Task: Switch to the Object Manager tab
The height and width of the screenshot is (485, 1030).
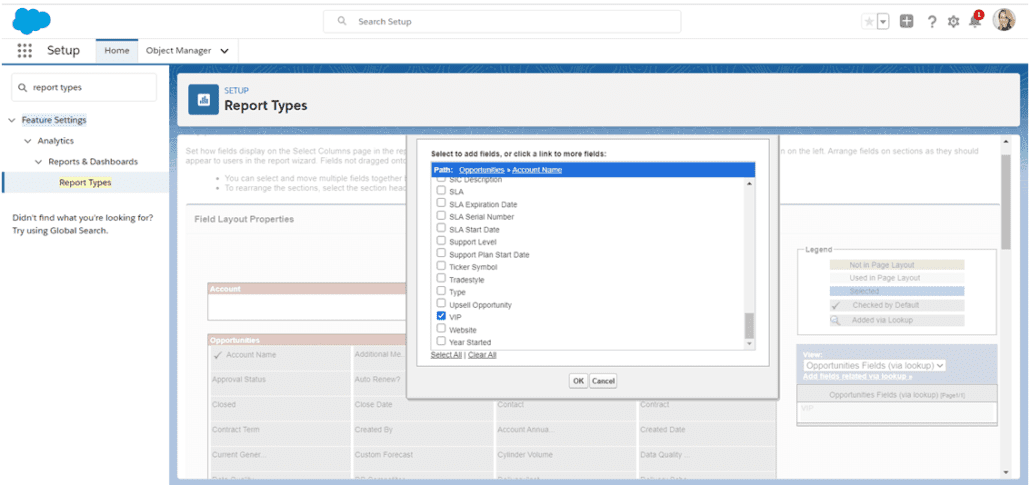Action: click(186, 50)
